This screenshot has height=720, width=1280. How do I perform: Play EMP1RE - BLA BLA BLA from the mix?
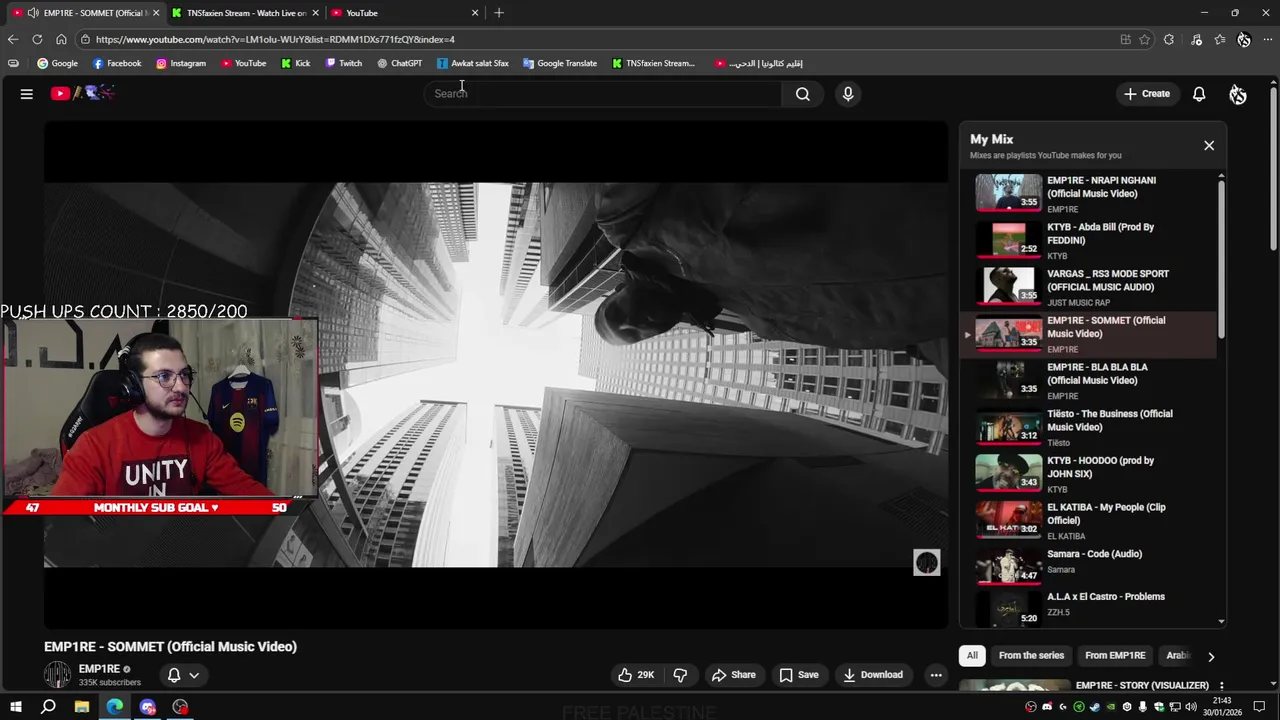pyautogui.click(x=1089, y=381)
